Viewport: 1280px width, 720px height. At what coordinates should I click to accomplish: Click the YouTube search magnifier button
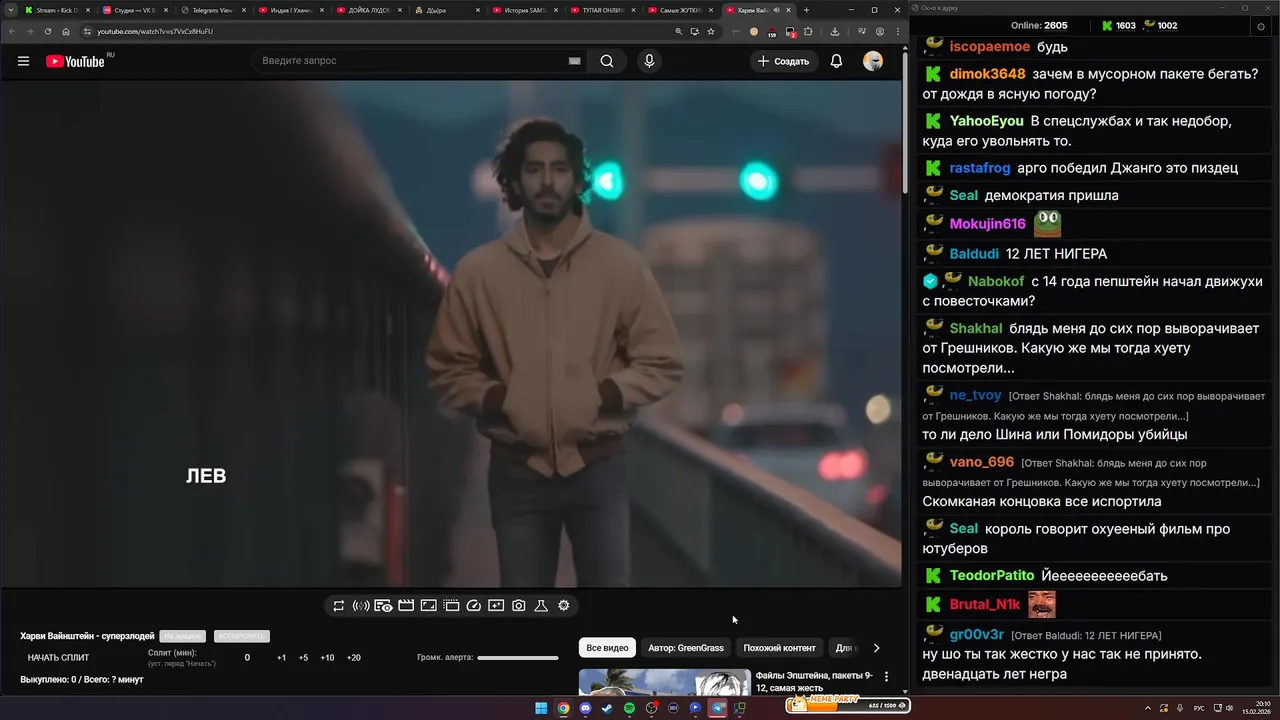coord(607,61)
